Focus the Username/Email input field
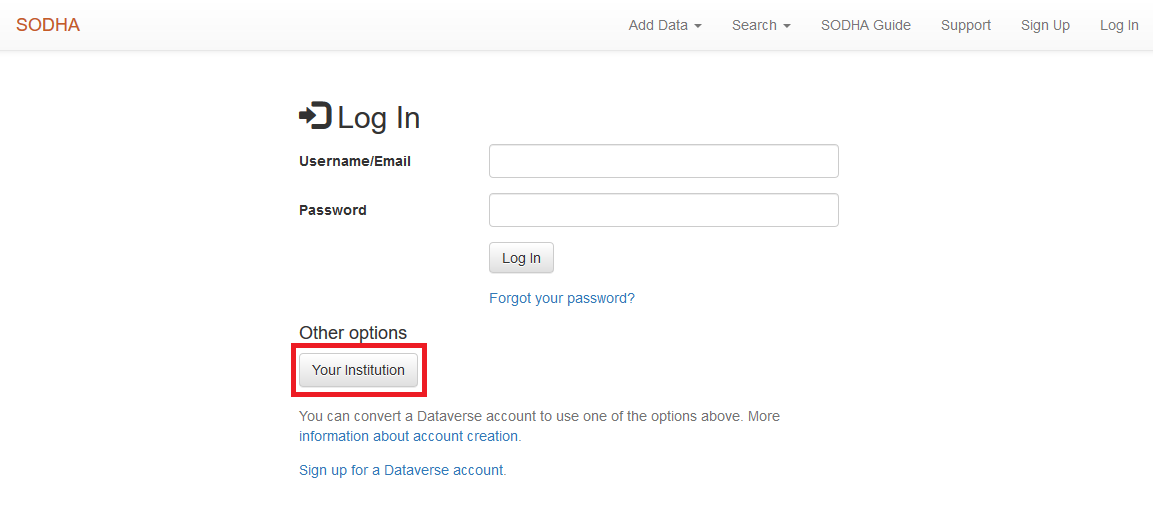 [x=663, y=161]
